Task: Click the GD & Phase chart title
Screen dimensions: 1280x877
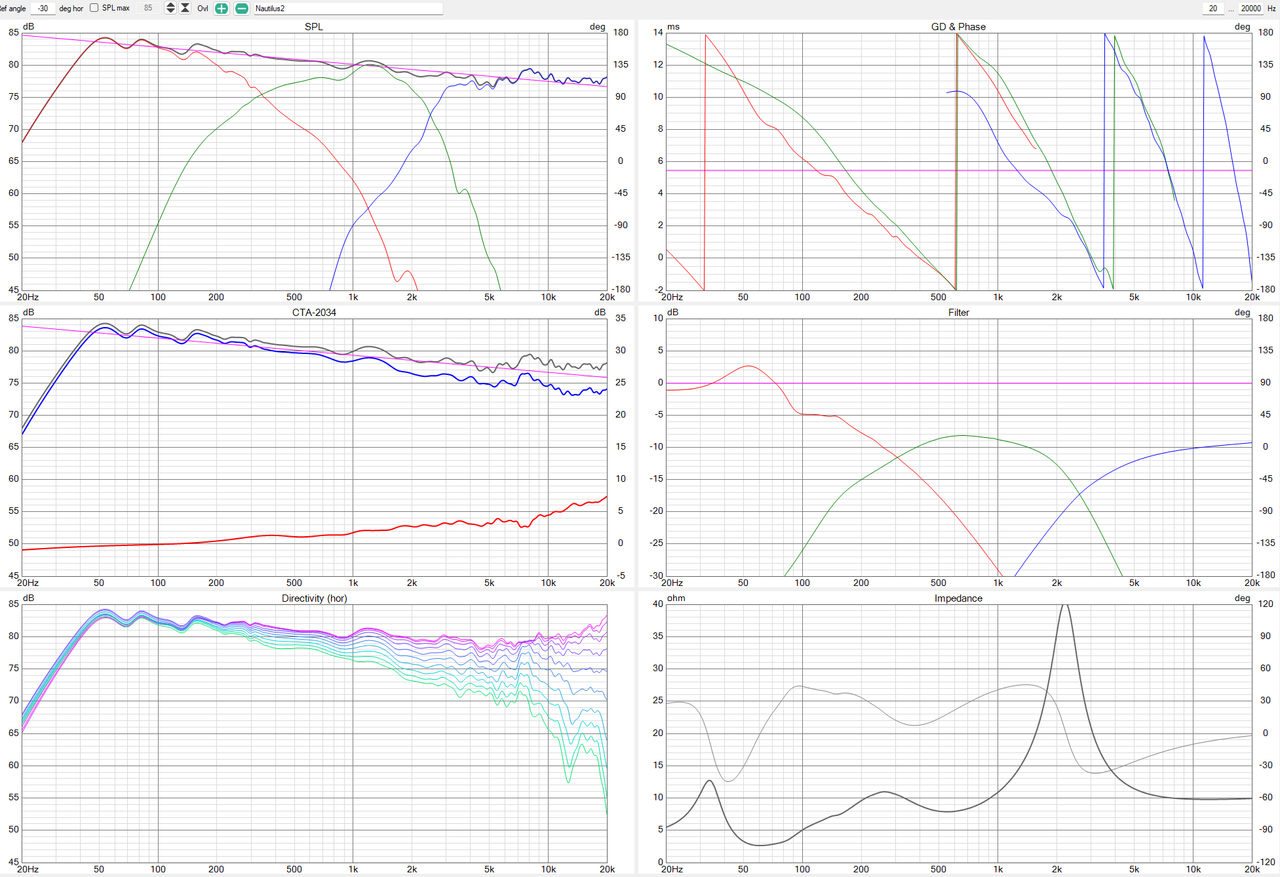Action: pyautogui.click(x=958, y=26)
